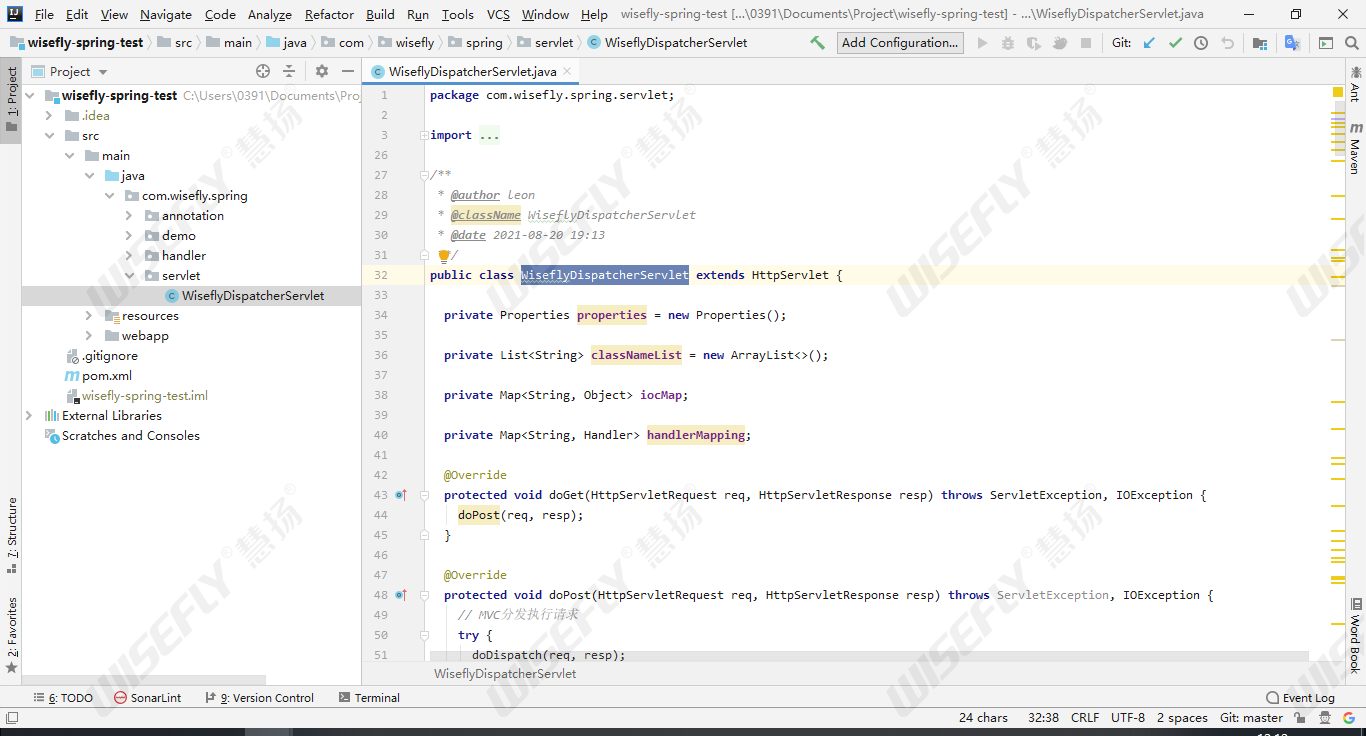Click the UTF-8 encoding widget
Image resolution: width=1366 pixels, height=736 pixels.
pos(1127,718)
